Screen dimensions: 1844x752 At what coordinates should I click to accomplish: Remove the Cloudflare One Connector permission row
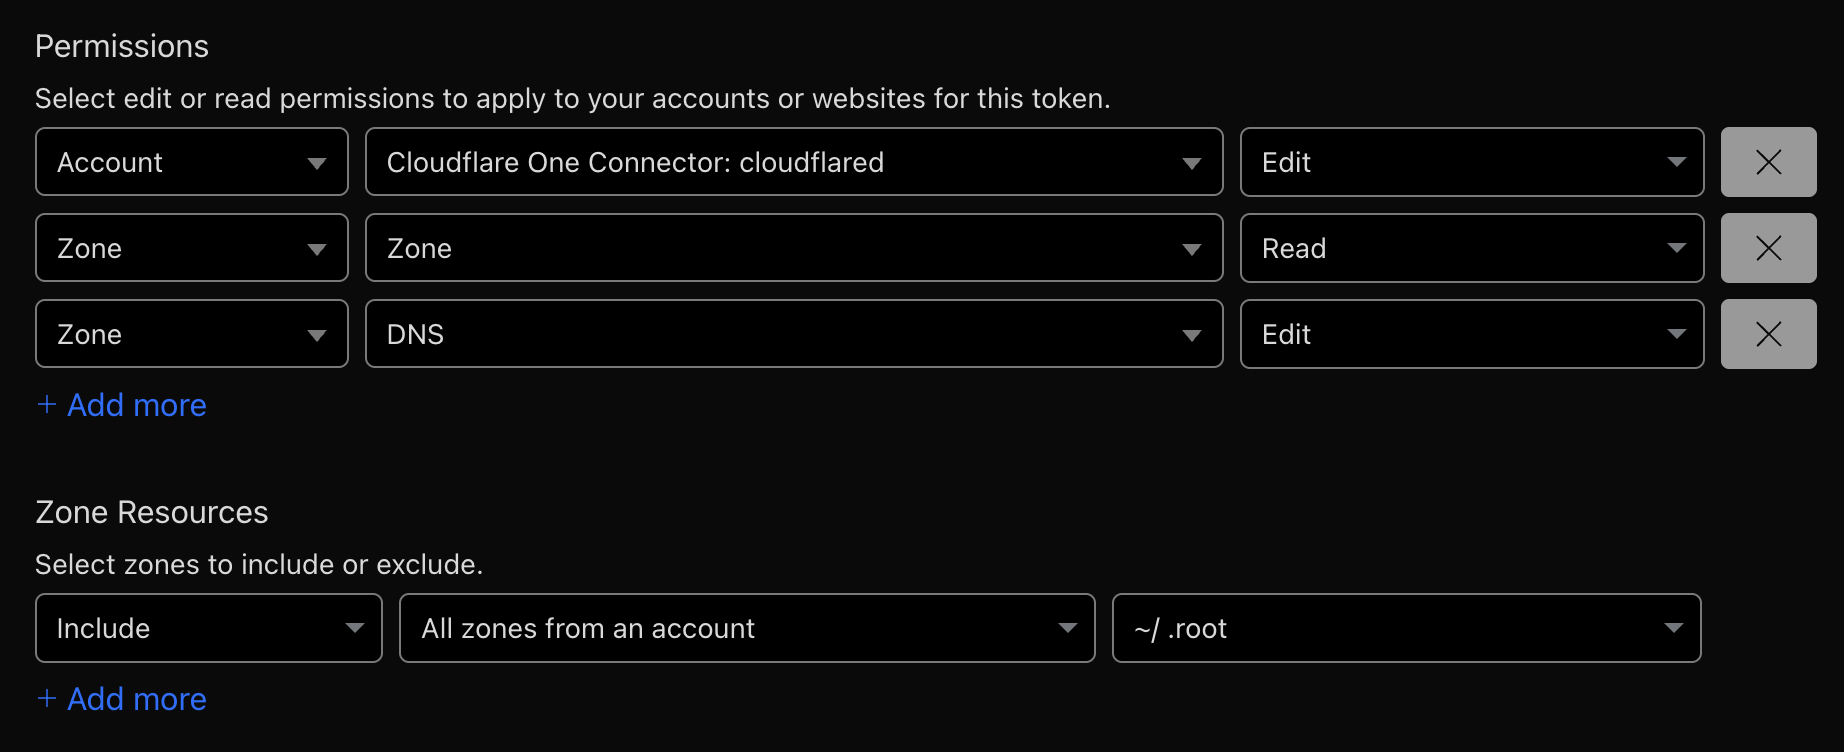[1768, 161]
